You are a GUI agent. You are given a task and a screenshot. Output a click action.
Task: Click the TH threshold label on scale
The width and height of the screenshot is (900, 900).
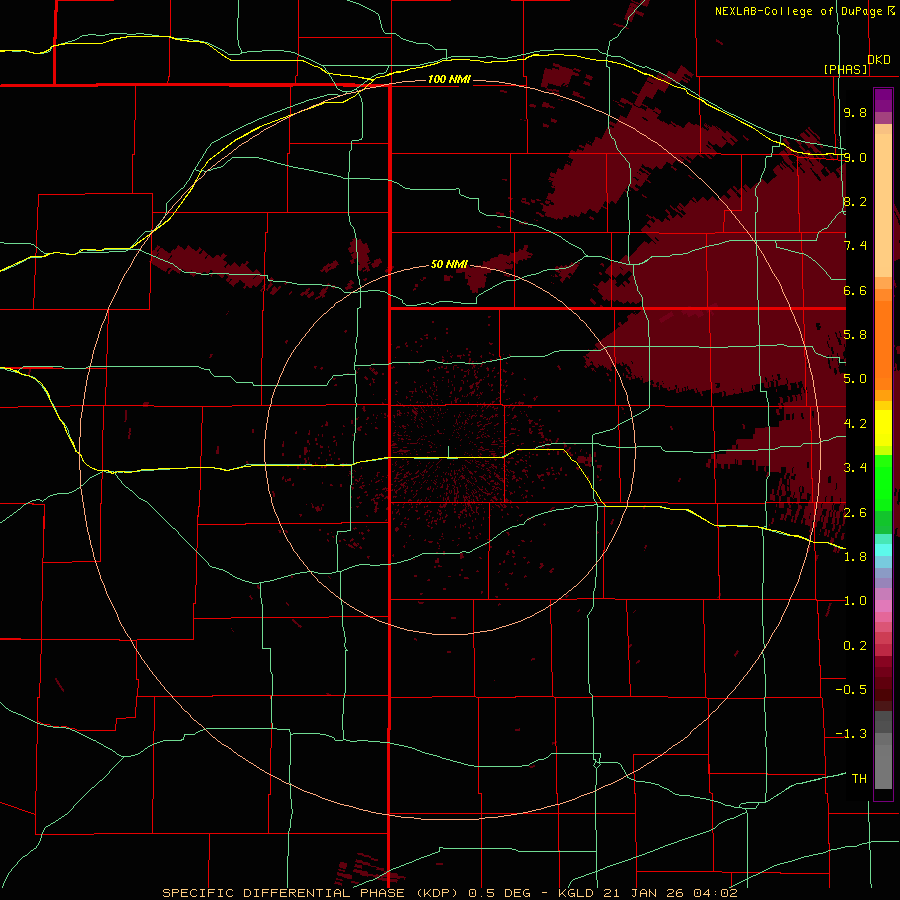point(859,779)
